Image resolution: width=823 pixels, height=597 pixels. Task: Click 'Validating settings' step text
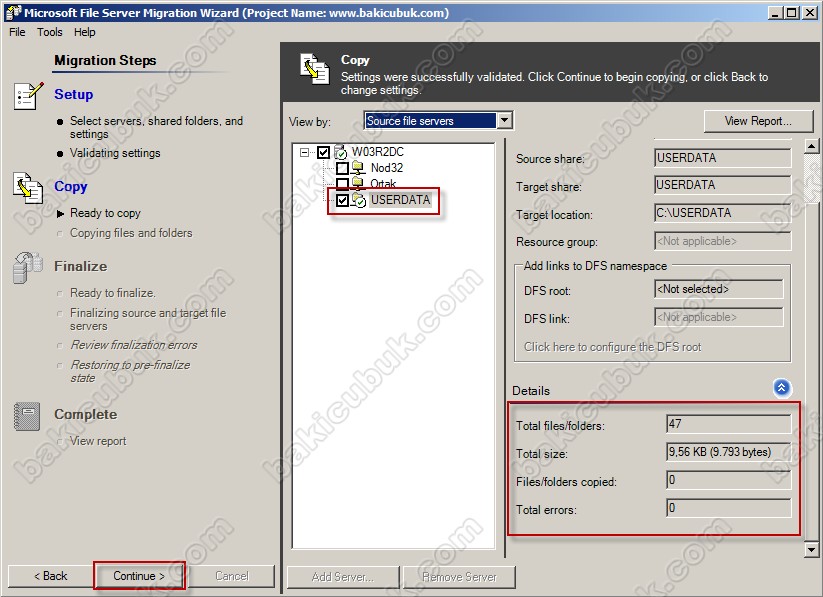point(115,153)
